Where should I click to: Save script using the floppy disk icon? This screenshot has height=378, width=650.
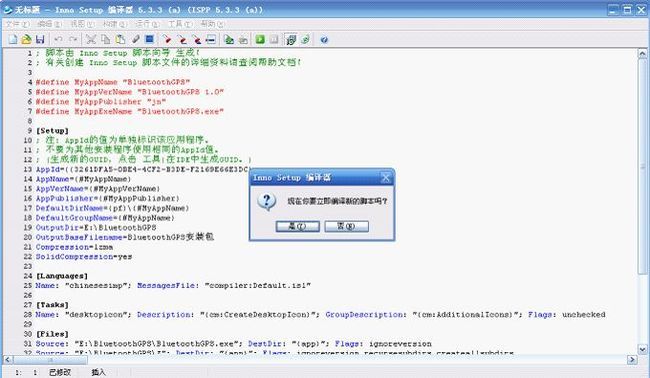coord(40,40)
